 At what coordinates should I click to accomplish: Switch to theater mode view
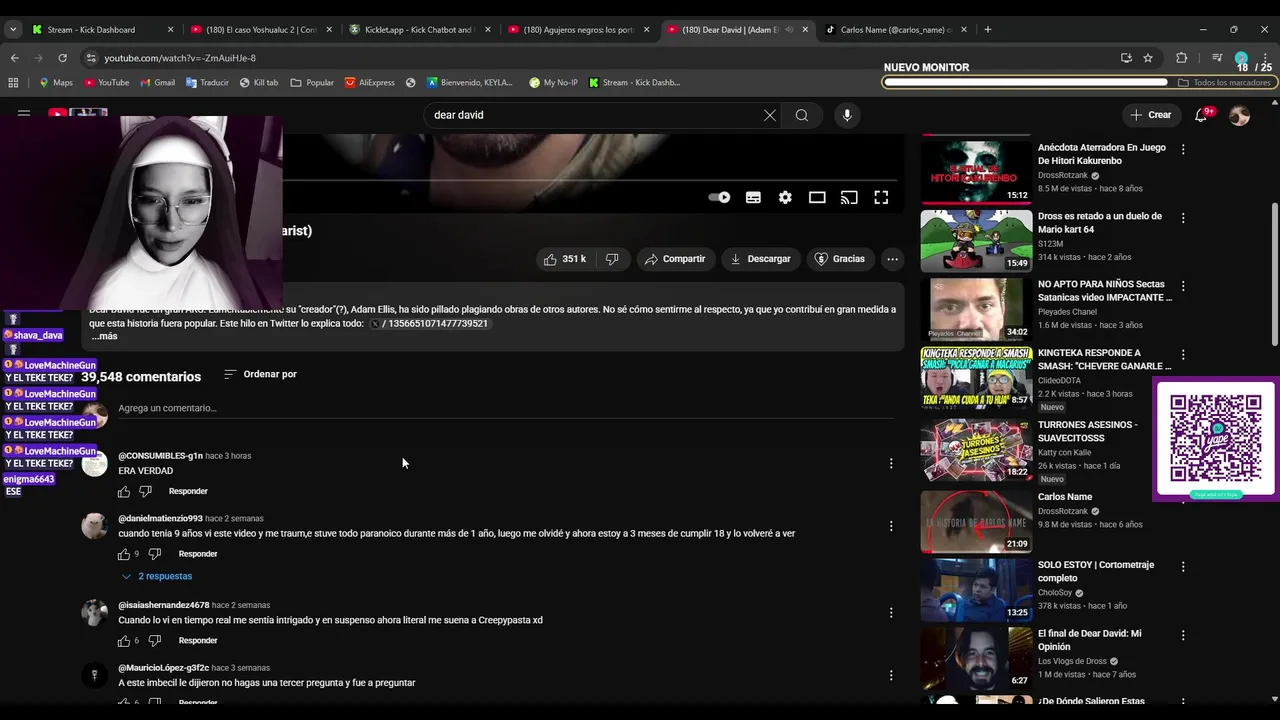tap(817, 198)
